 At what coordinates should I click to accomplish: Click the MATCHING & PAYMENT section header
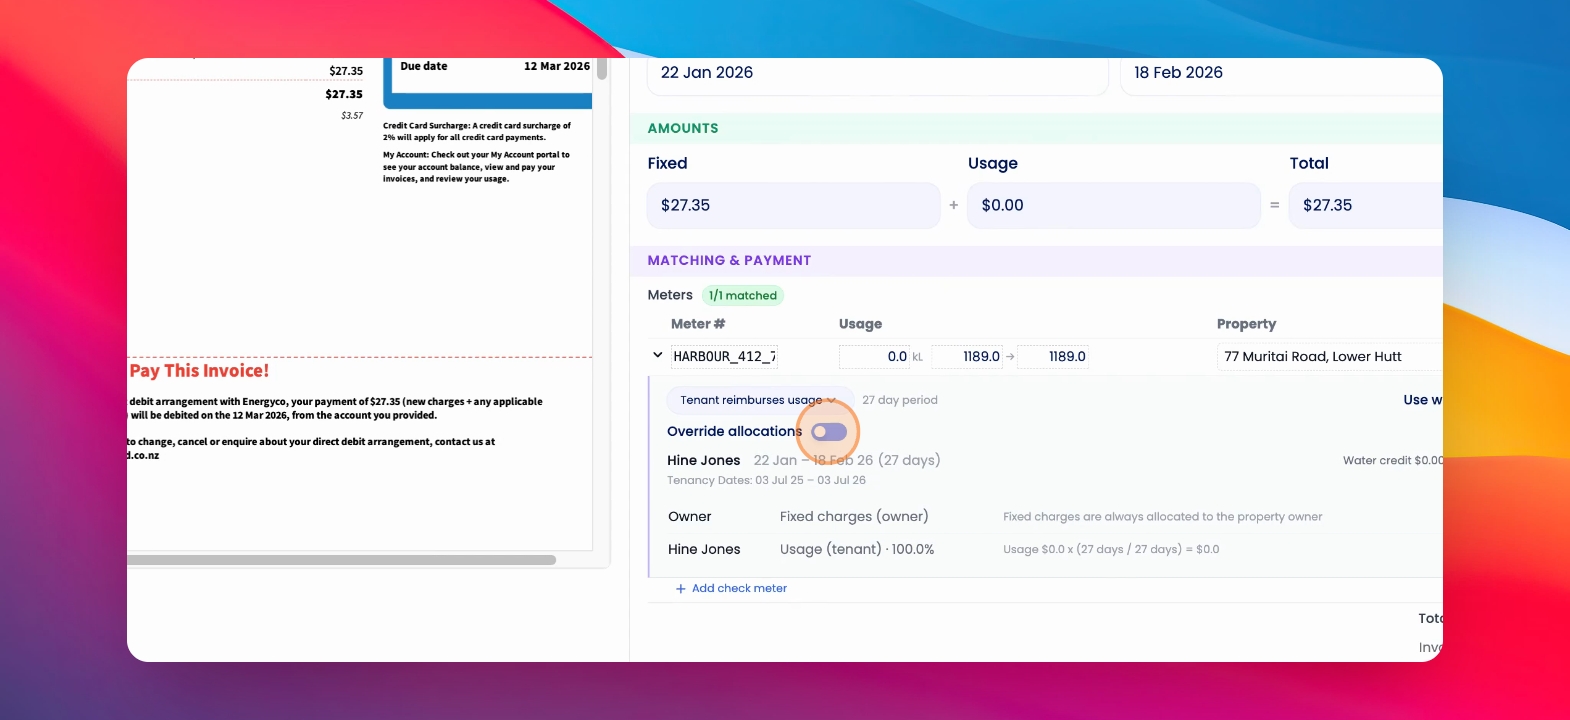729,261
